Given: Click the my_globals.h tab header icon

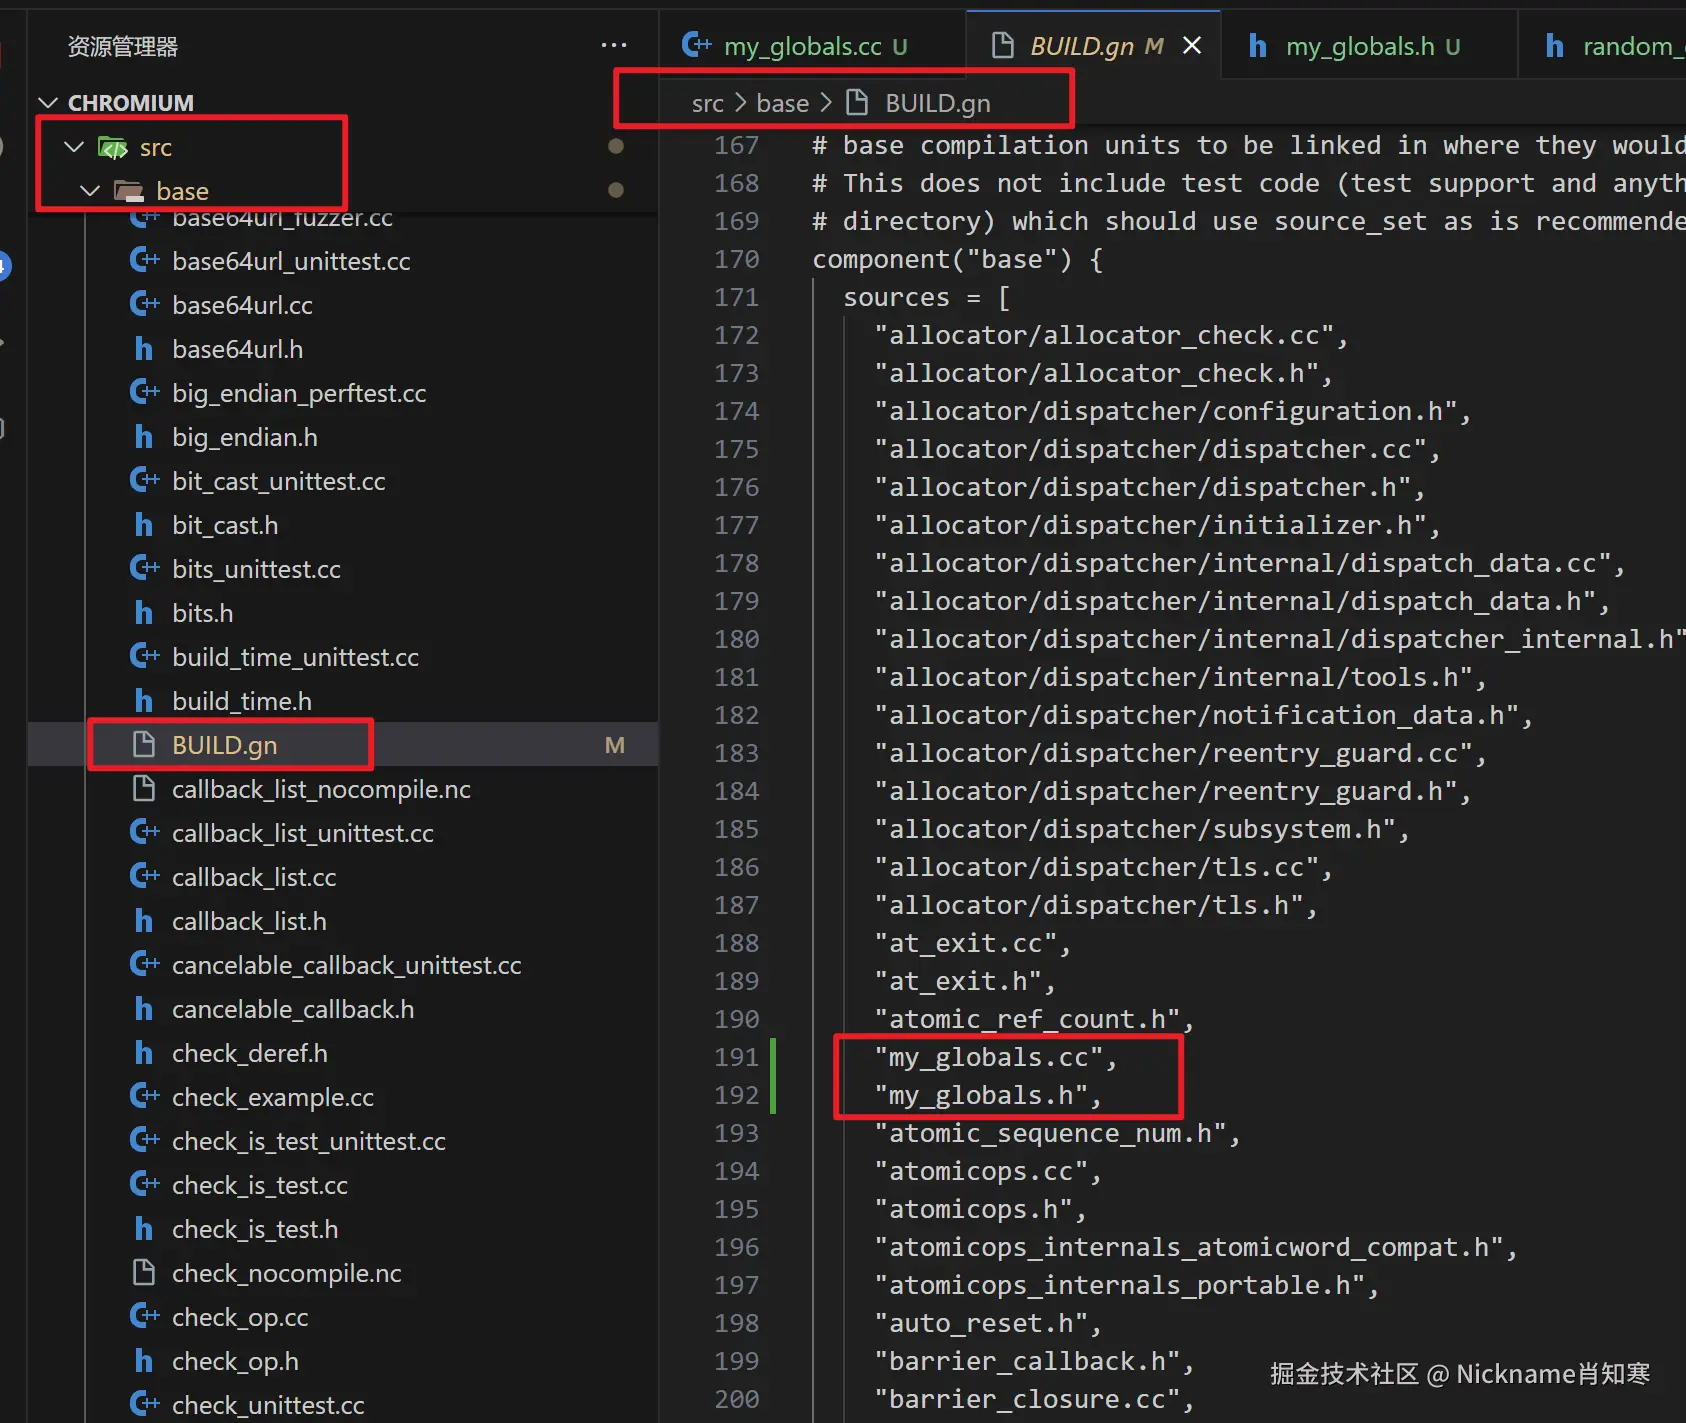Looking at the screenshot, I should click(1258, 46).
